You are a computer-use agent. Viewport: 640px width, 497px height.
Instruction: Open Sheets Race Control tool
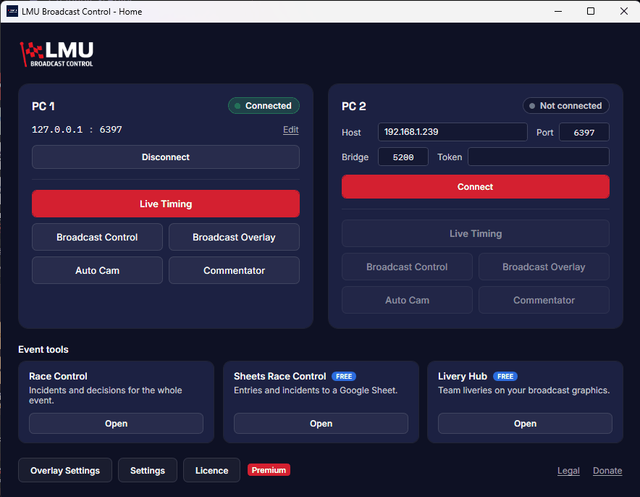[x=321, y=423]
